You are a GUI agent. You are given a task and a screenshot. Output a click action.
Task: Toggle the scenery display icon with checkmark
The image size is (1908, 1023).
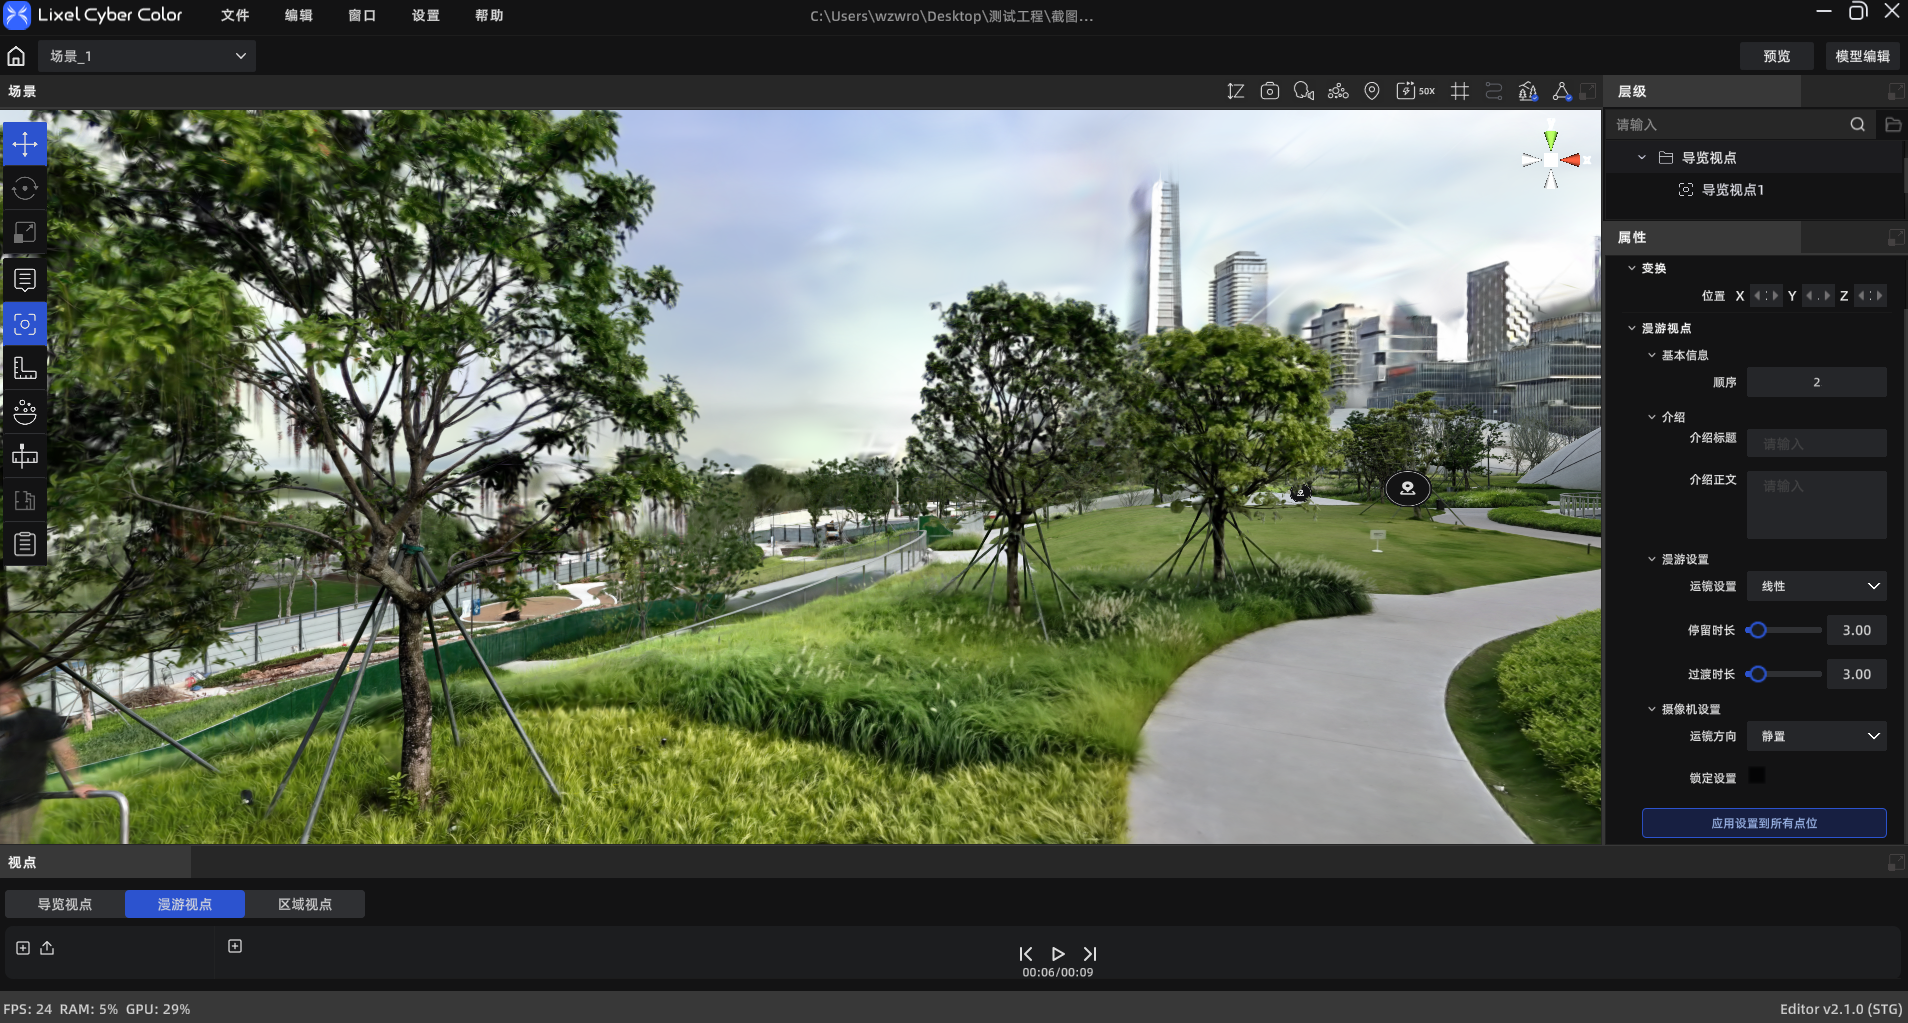pos(1527,91)
